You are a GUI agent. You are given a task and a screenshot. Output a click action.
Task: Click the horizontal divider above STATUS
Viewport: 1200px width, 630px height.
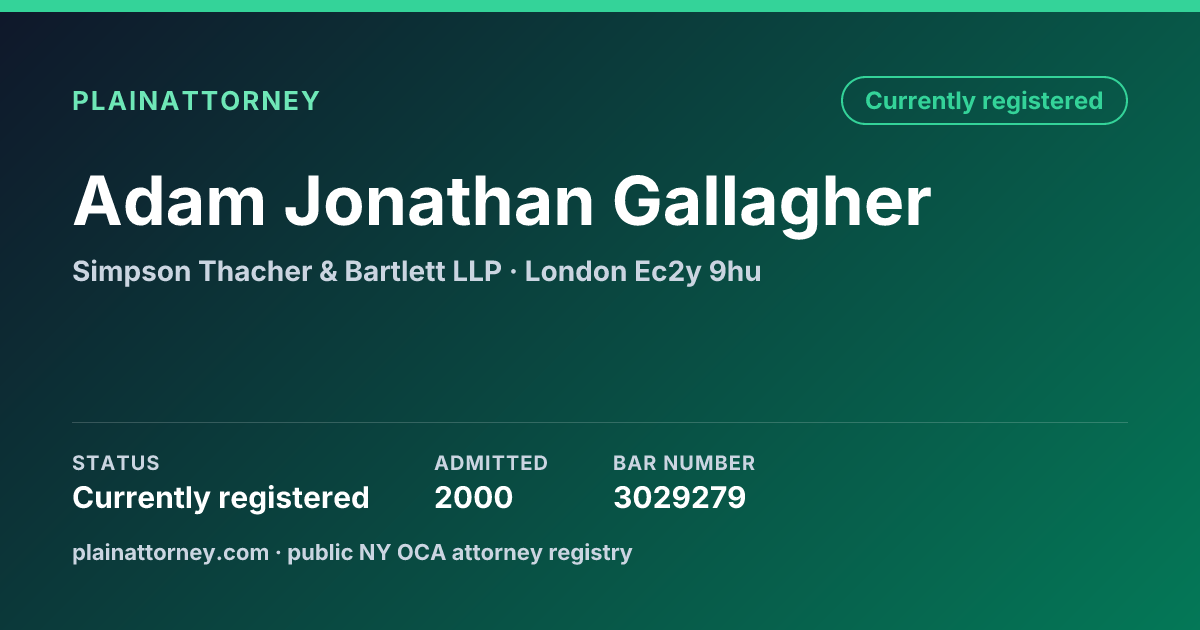(600, 422)
